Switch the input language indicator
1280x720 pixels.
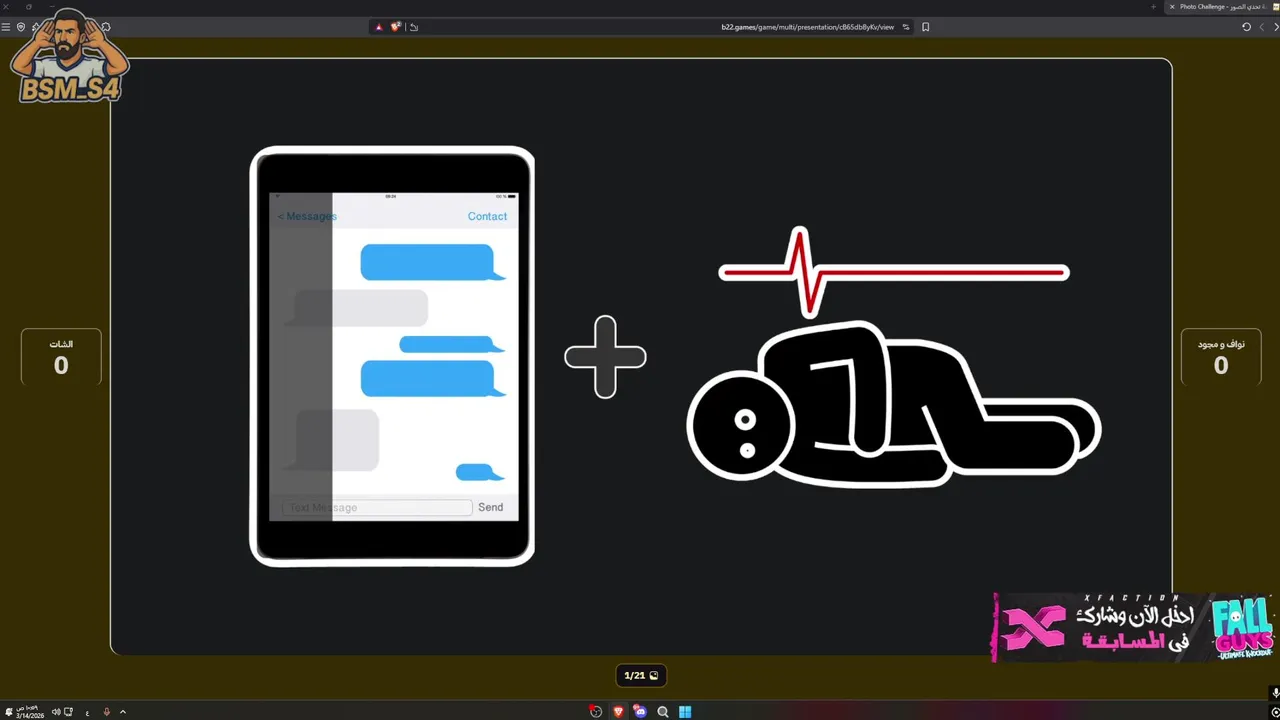point(88,712)
